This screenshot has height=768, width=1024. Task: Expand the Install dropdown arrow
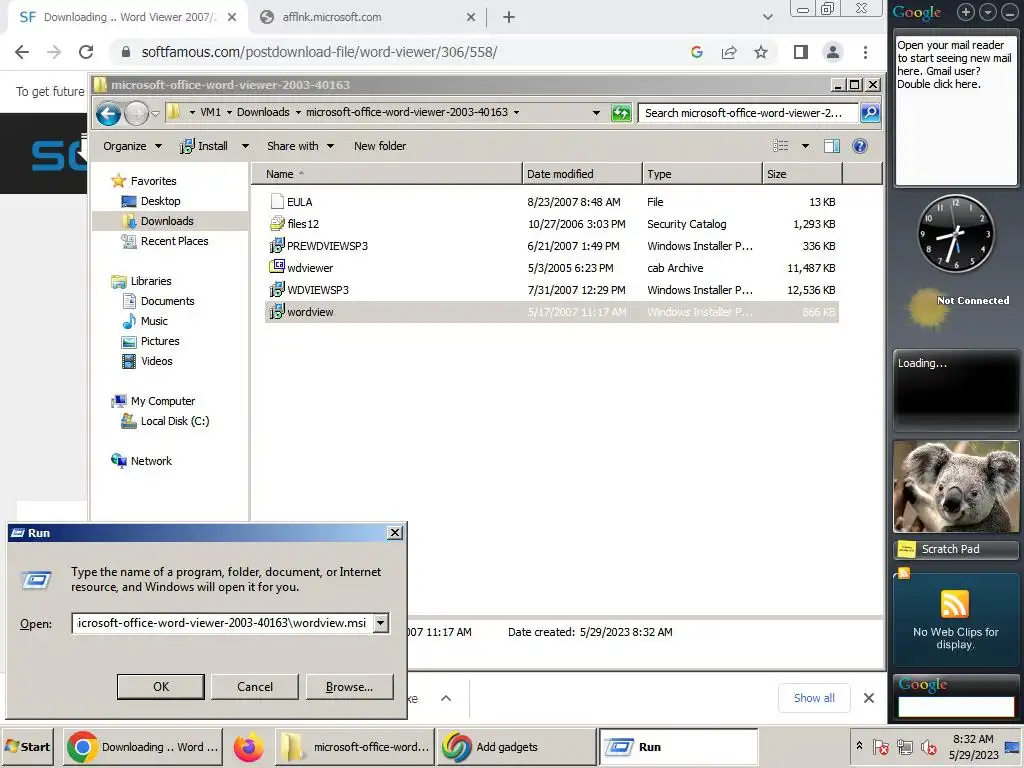(x=246, y=146)
